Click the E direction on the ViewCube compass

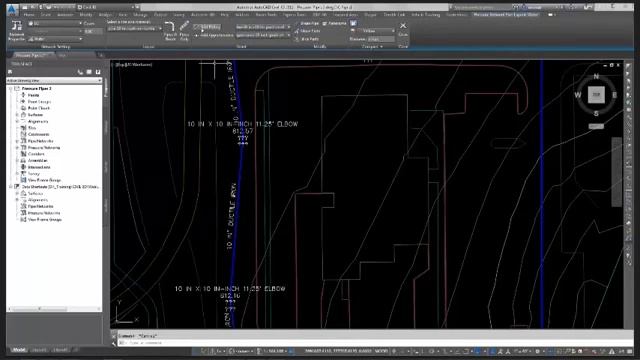(x=614, y=95)
